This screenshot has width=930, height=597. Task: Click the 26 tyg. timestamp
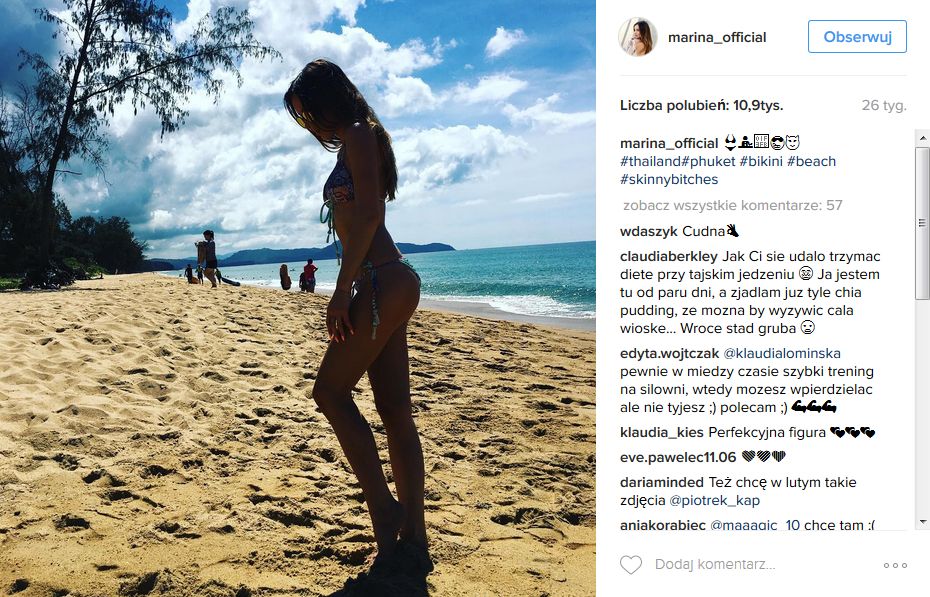point(884,106)
